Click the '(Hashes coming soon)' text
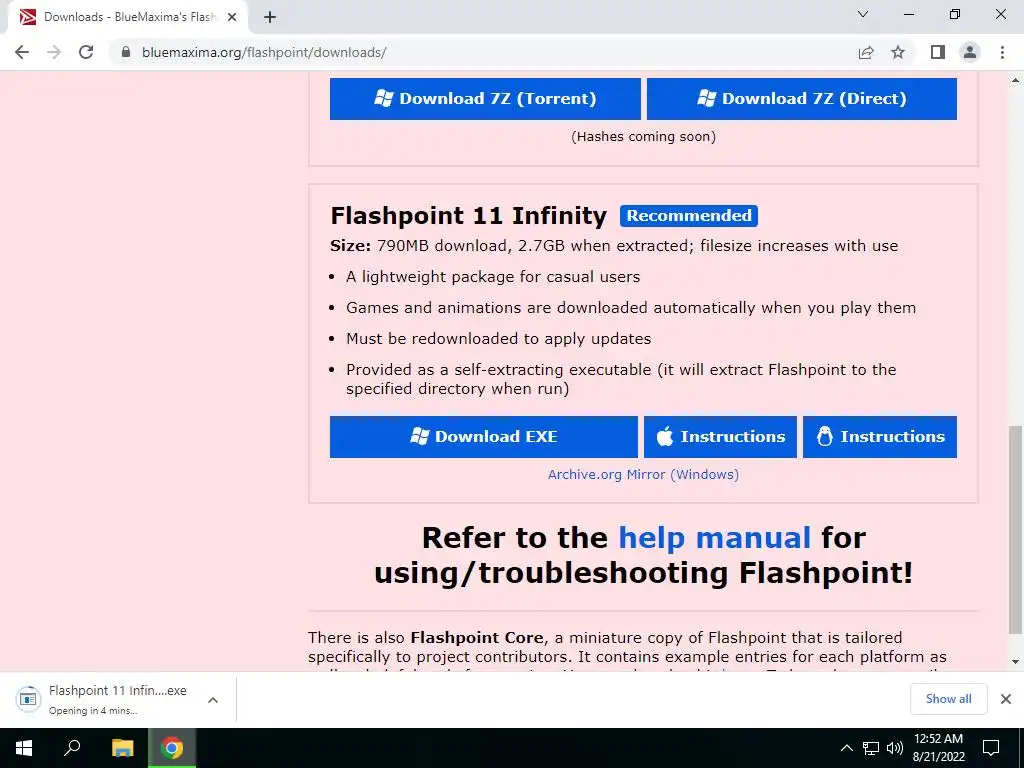Viewport: 1024px width, 768px height. coord(643,136)
